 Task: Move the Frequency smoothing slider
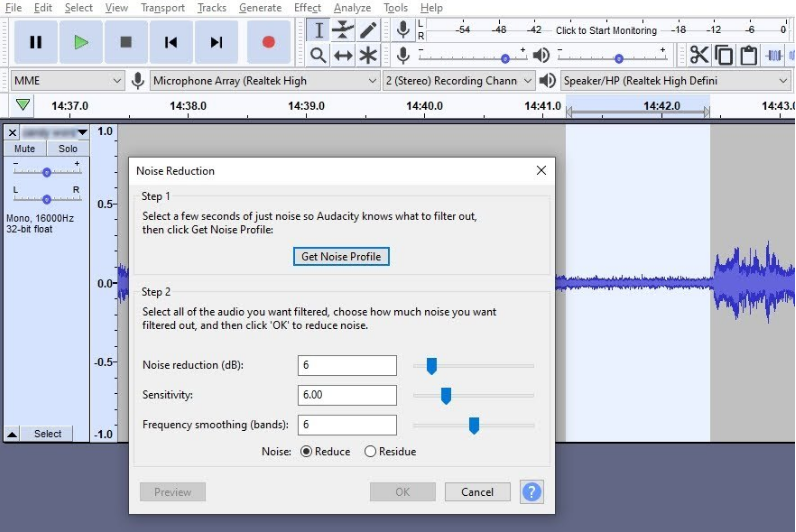(474, 425)
